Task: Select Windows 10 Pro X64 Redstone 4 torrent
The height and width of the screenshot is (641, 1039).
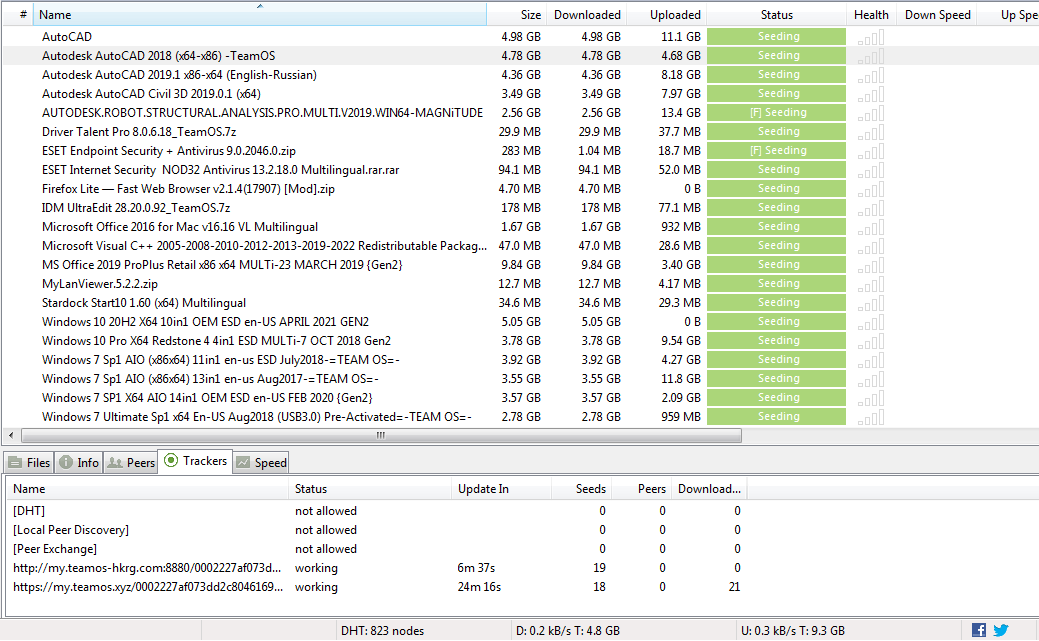Action: tap(216, 341)
